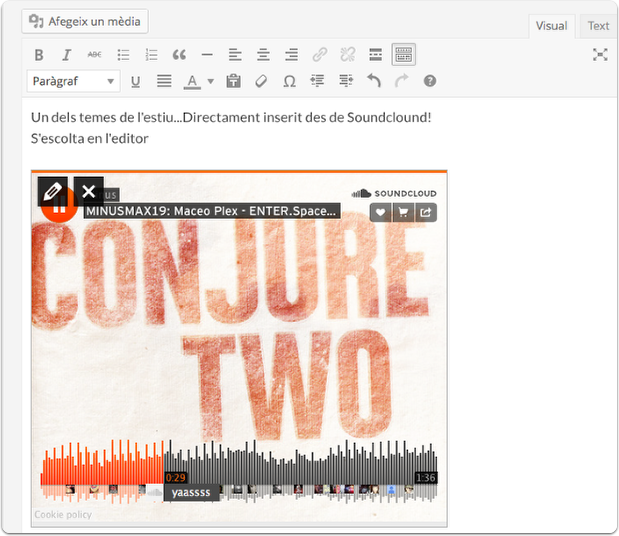Screen dimensions: 619x536
Task: Align text left
Action: click(x=235, y=55)
